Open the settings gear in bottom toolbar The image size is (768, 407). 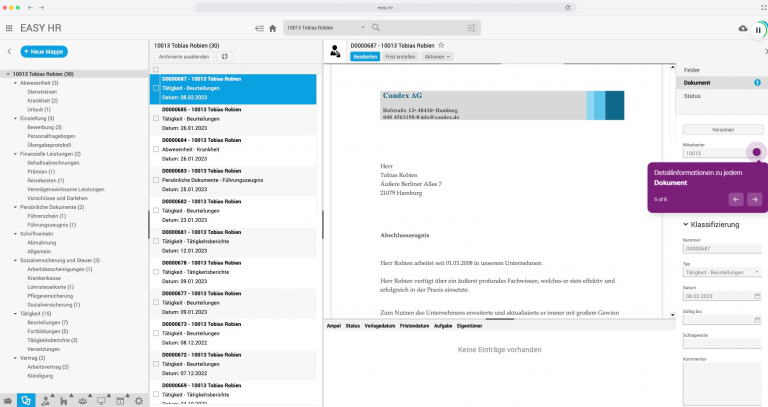pos(139,400)
